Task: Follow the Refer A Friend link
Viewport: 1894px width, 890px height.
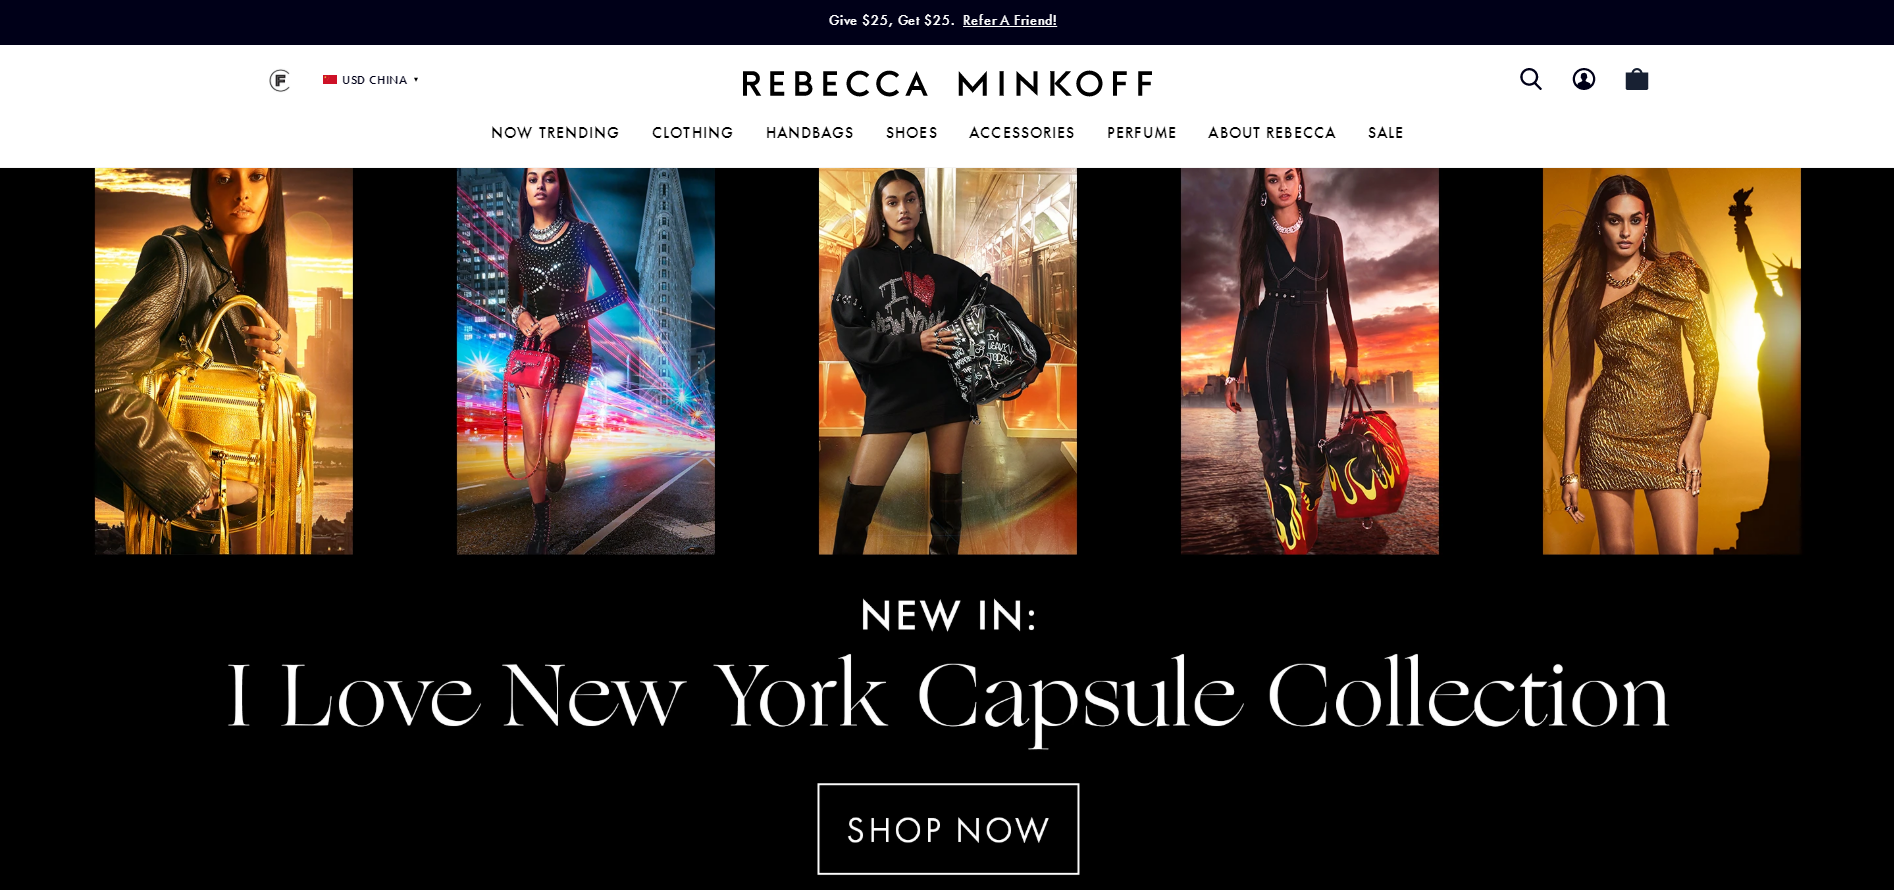Action: (x=1010, y=20)
